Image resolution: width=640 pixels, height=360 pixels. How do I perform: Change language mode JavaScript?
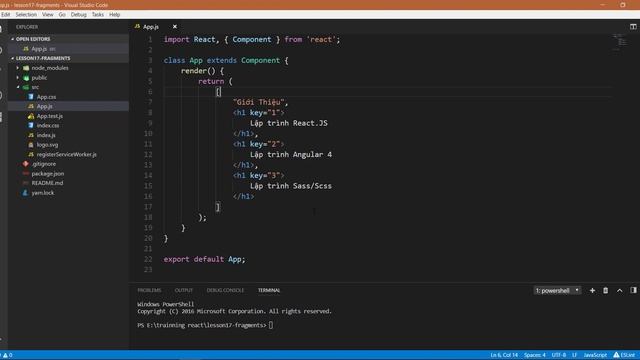(595, 355)
